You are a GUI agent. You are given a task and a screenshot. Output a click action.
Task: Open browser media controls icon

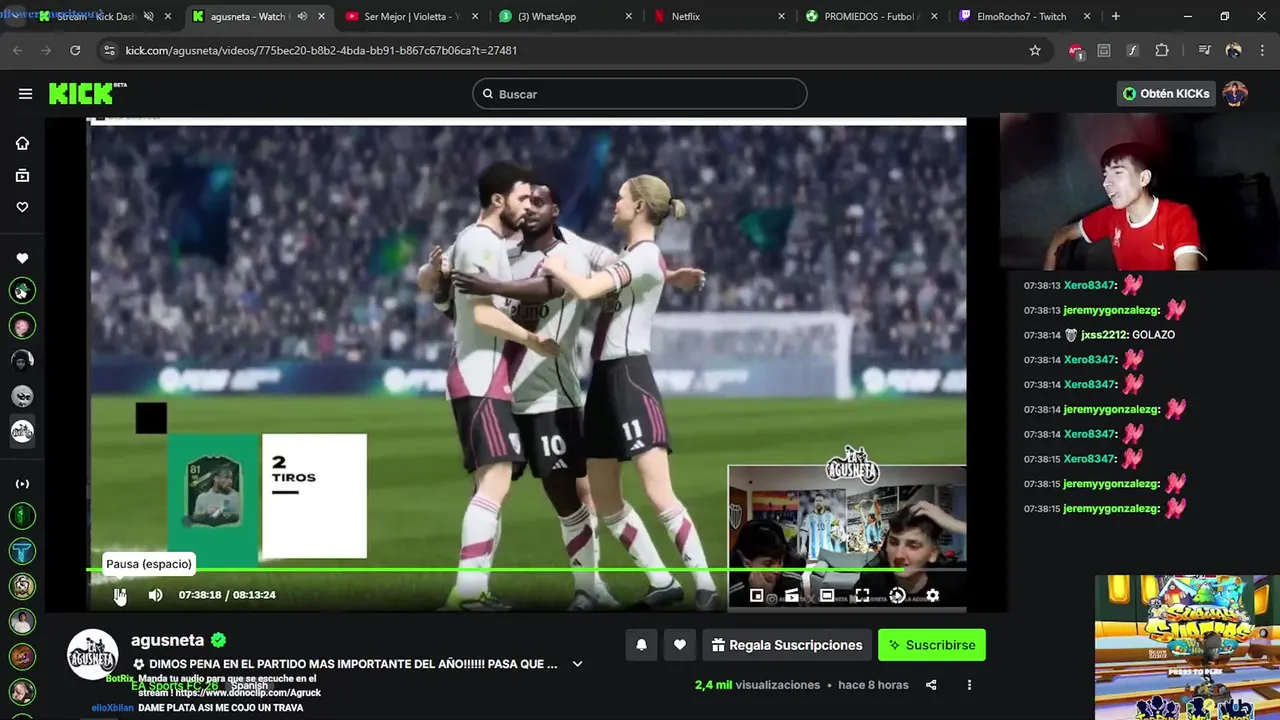pos(1205,50)
